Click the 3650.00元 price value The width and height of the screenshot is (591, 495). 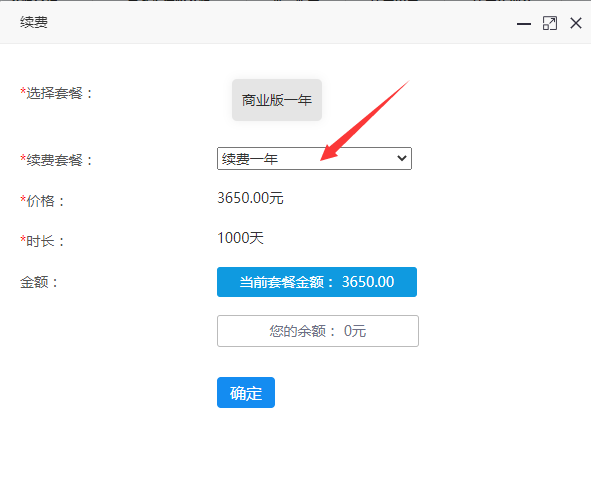(x=250, y=198)
